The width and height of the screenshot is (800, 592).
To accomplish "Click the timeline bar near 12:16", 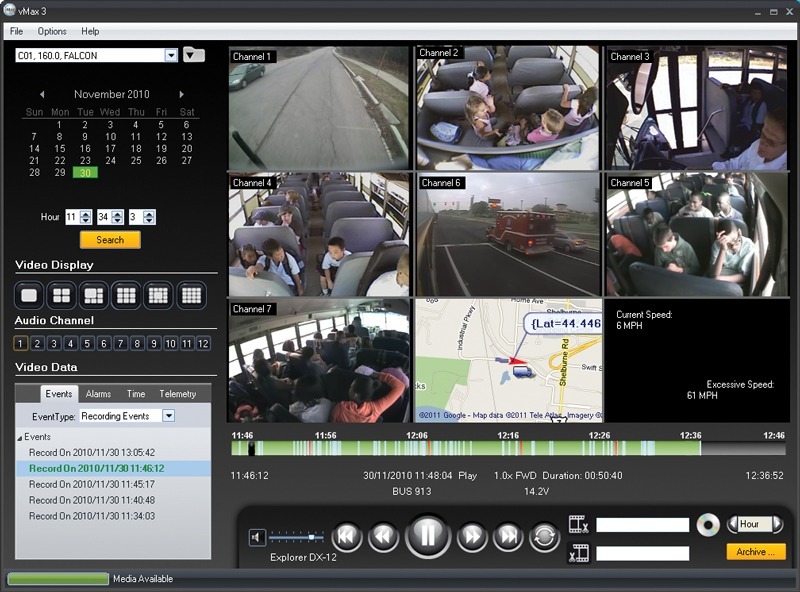I will 508,449.
